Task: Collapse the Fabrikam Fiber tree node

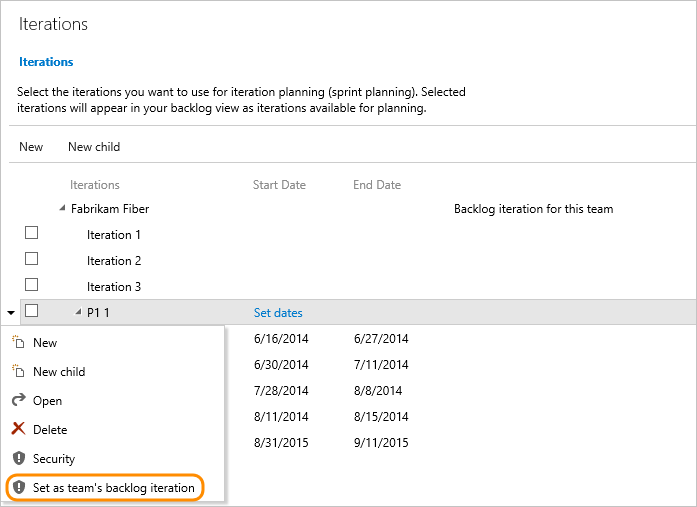Action: point(63,208)
